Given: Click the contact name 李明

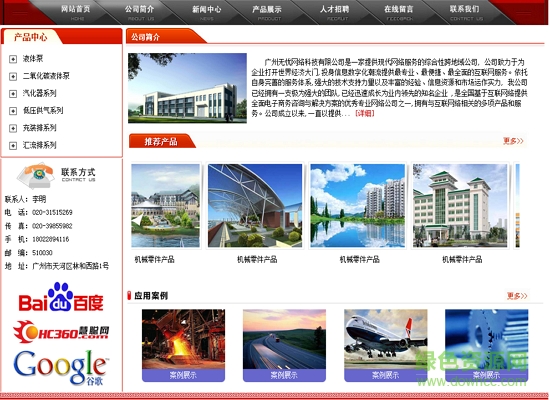Looking at the screenshot, I should tap(39, 199).
